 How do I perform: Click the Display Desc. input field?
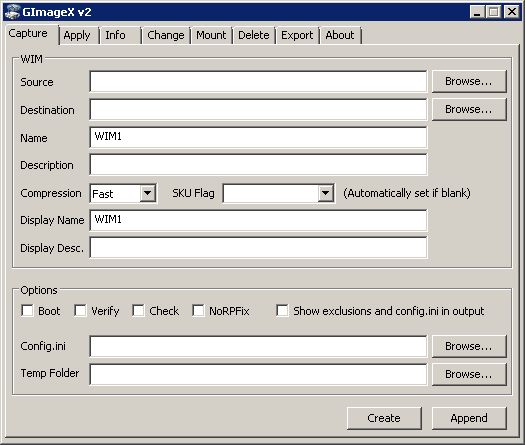point(258,248)
